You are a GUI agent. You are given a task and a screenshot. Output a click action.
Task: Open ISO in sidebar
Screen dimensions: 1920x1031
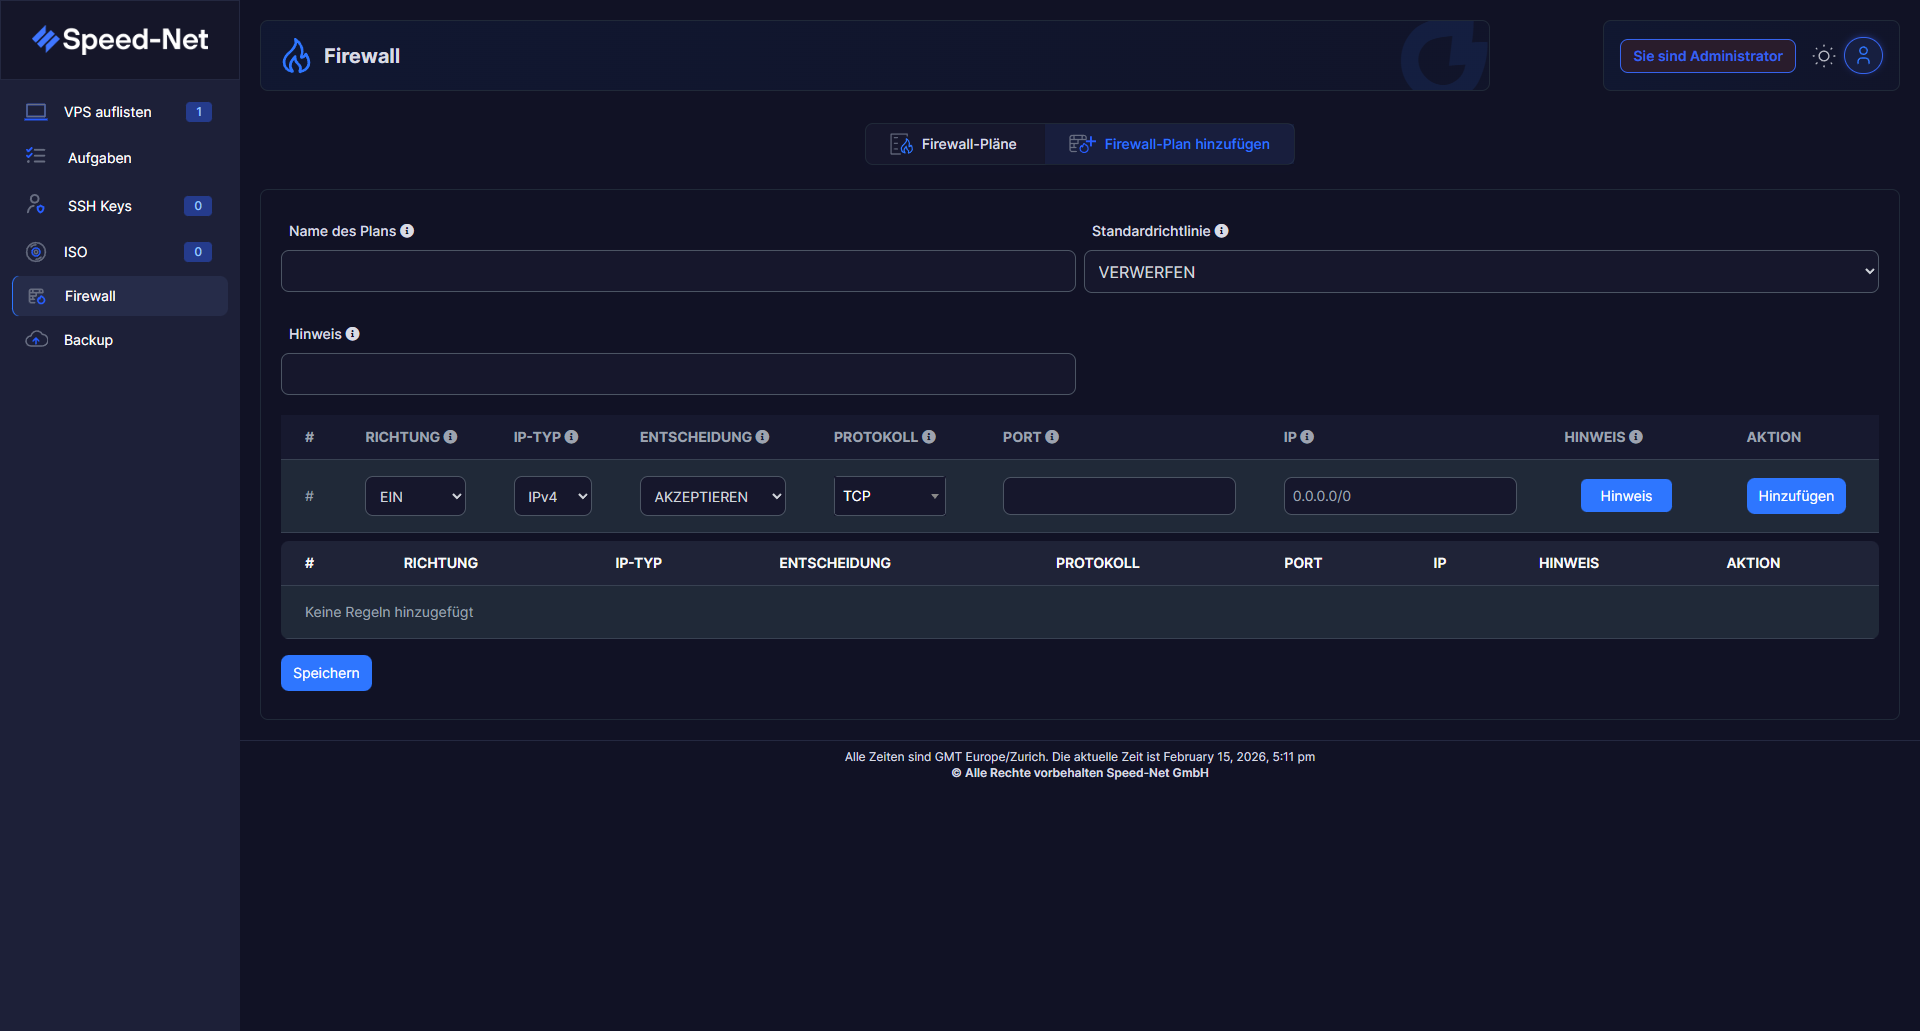coord(120,252)
